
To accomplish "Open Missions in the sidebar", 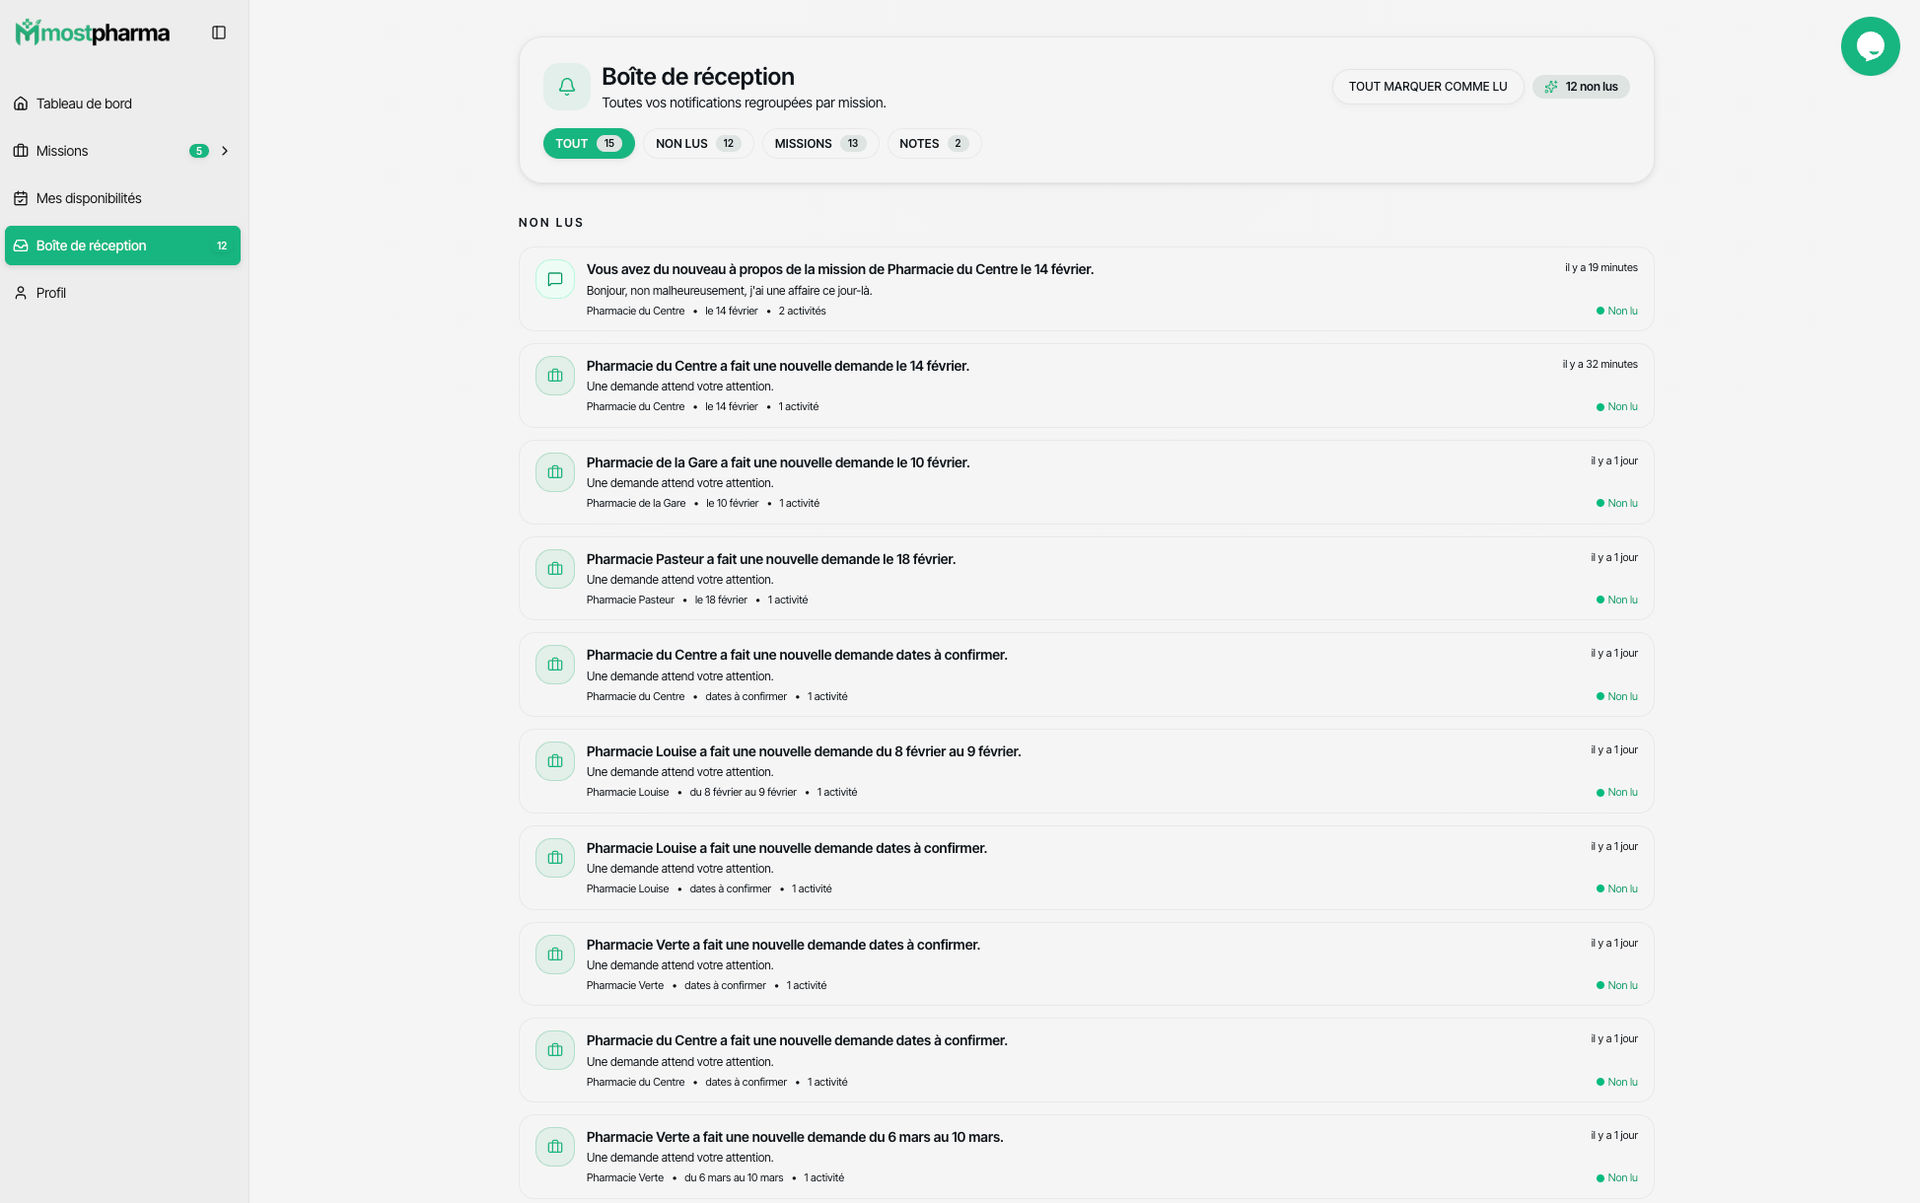I will pyautogui.click(x=62, y=151).
